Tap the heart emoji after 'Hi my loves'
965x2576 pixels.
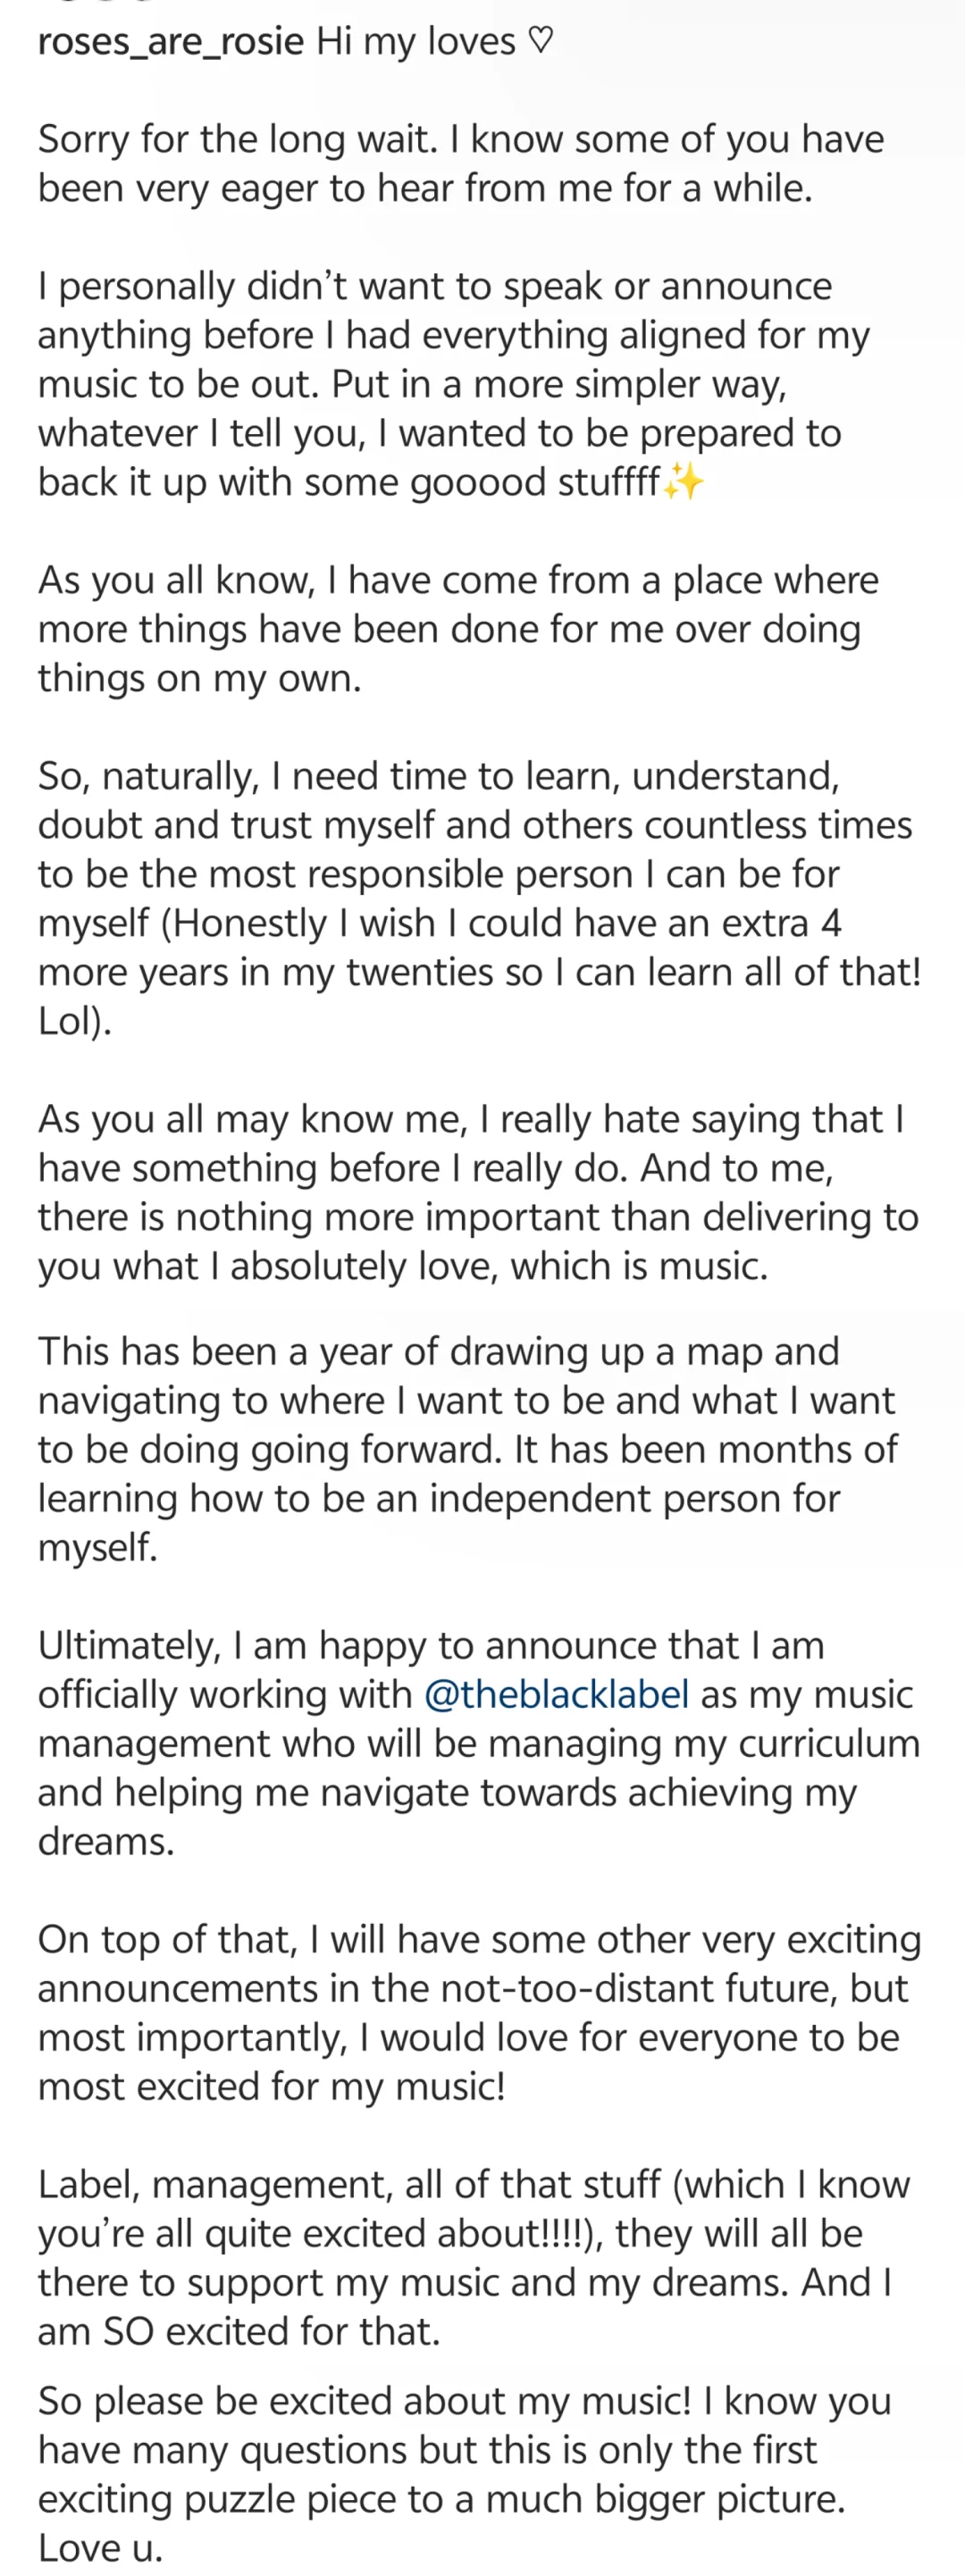539,40
